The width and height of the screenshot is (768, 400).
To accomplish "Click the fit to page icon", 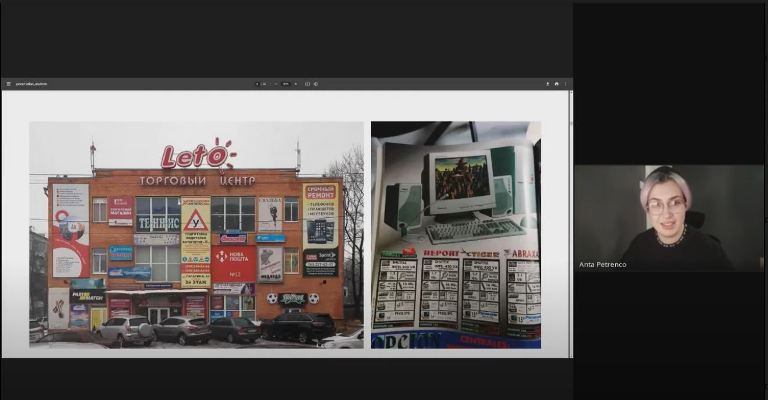I will (307, 84).
